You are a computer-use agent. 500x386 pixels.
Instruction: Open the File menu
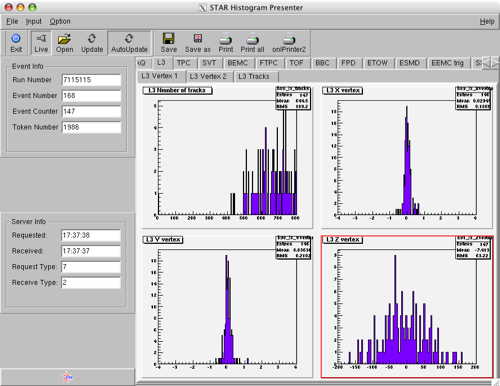click(x=12, y=21)
